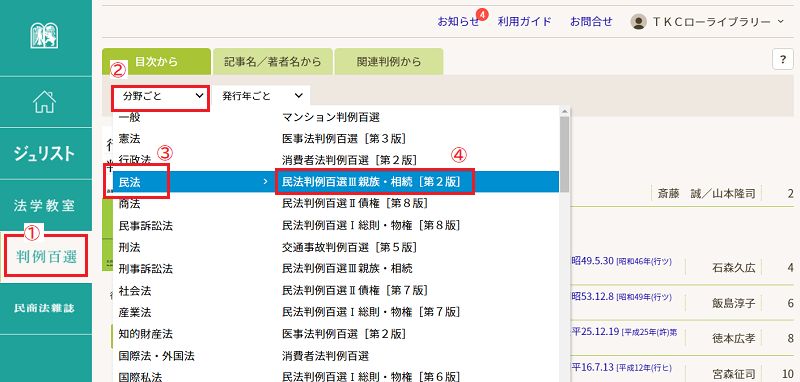Click authors 斎藤 誠／山本隆司
The height and width of the screenshot is (382, 800).
(707, 194)
